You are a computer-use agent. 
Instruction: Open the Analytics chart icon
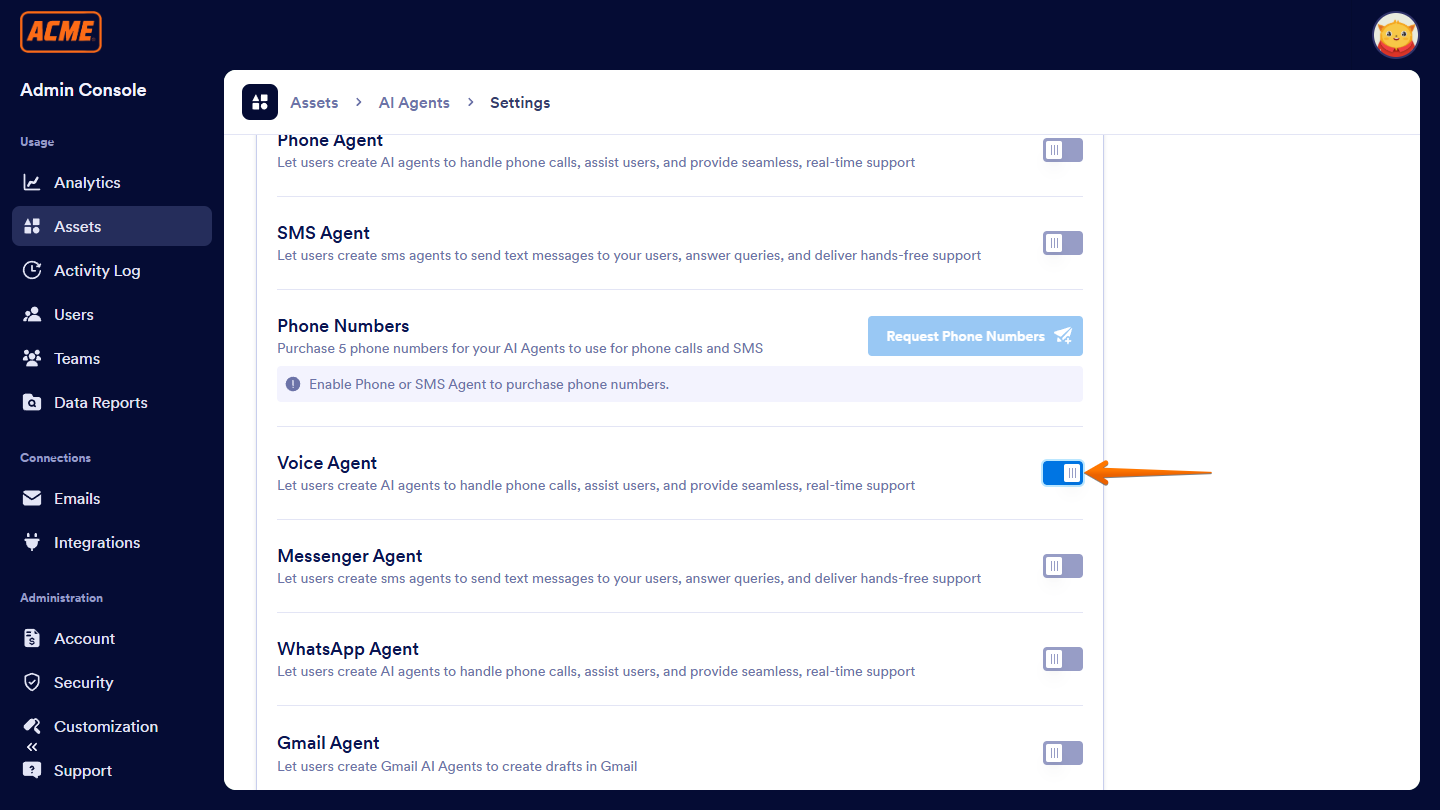(33, 182)
